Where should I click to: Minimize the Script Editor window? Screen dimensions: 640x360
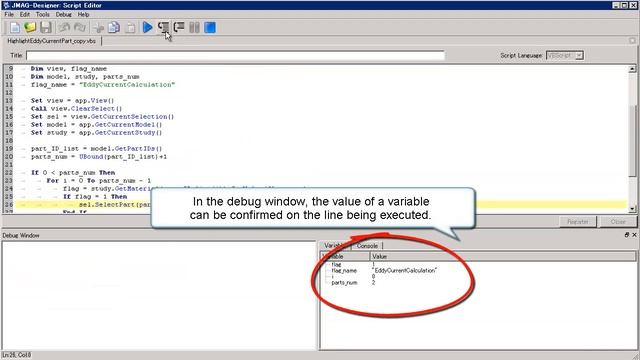point(616,5)
